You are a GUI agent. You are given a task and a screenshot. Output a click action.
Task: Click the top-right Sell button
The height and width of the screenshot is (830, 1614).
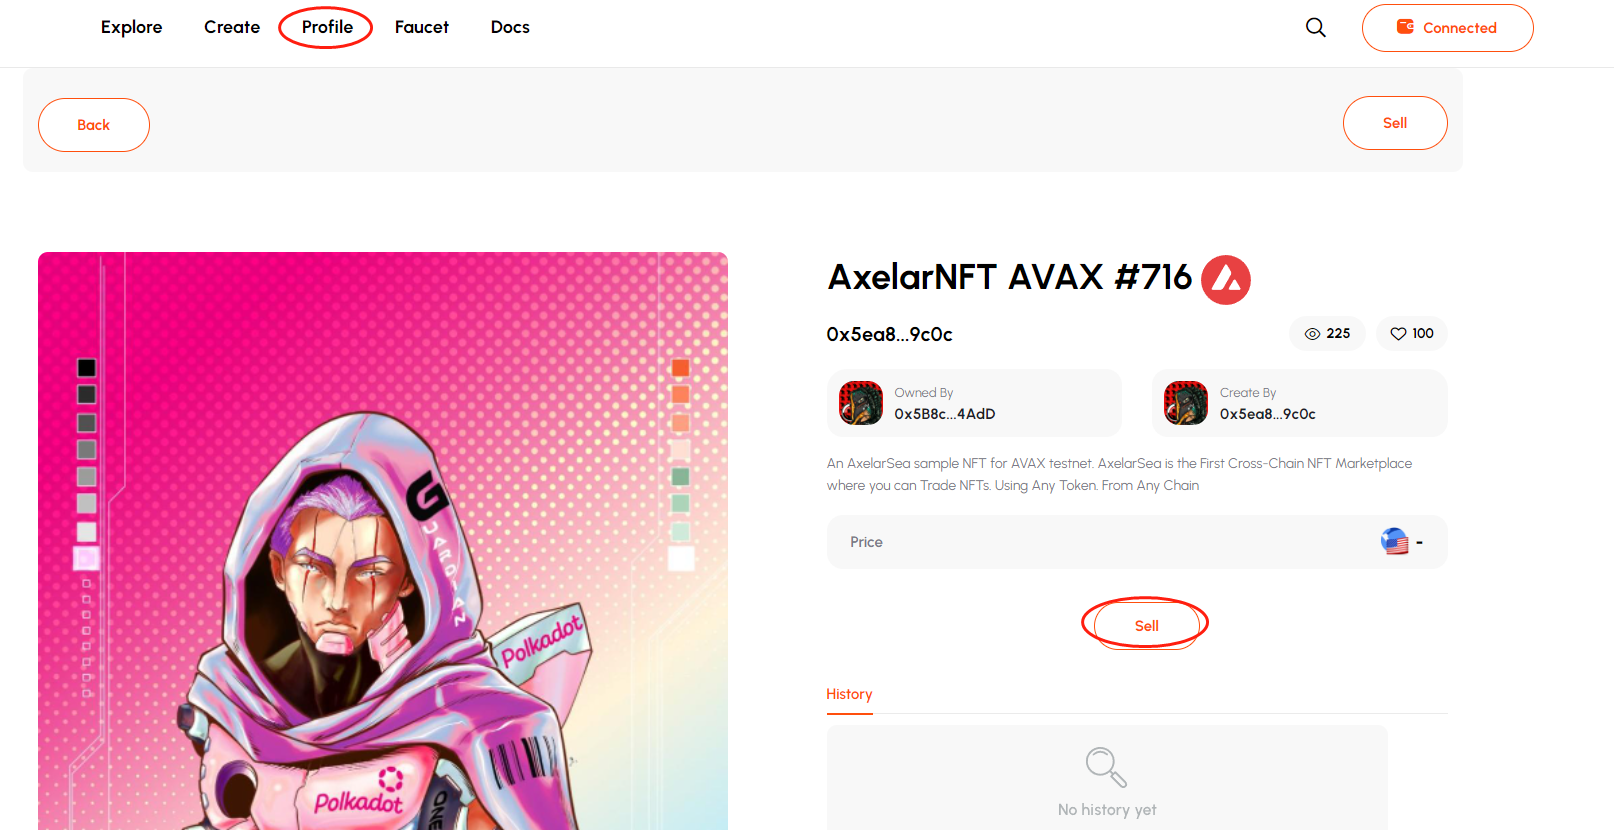[x=1394, y=123]
